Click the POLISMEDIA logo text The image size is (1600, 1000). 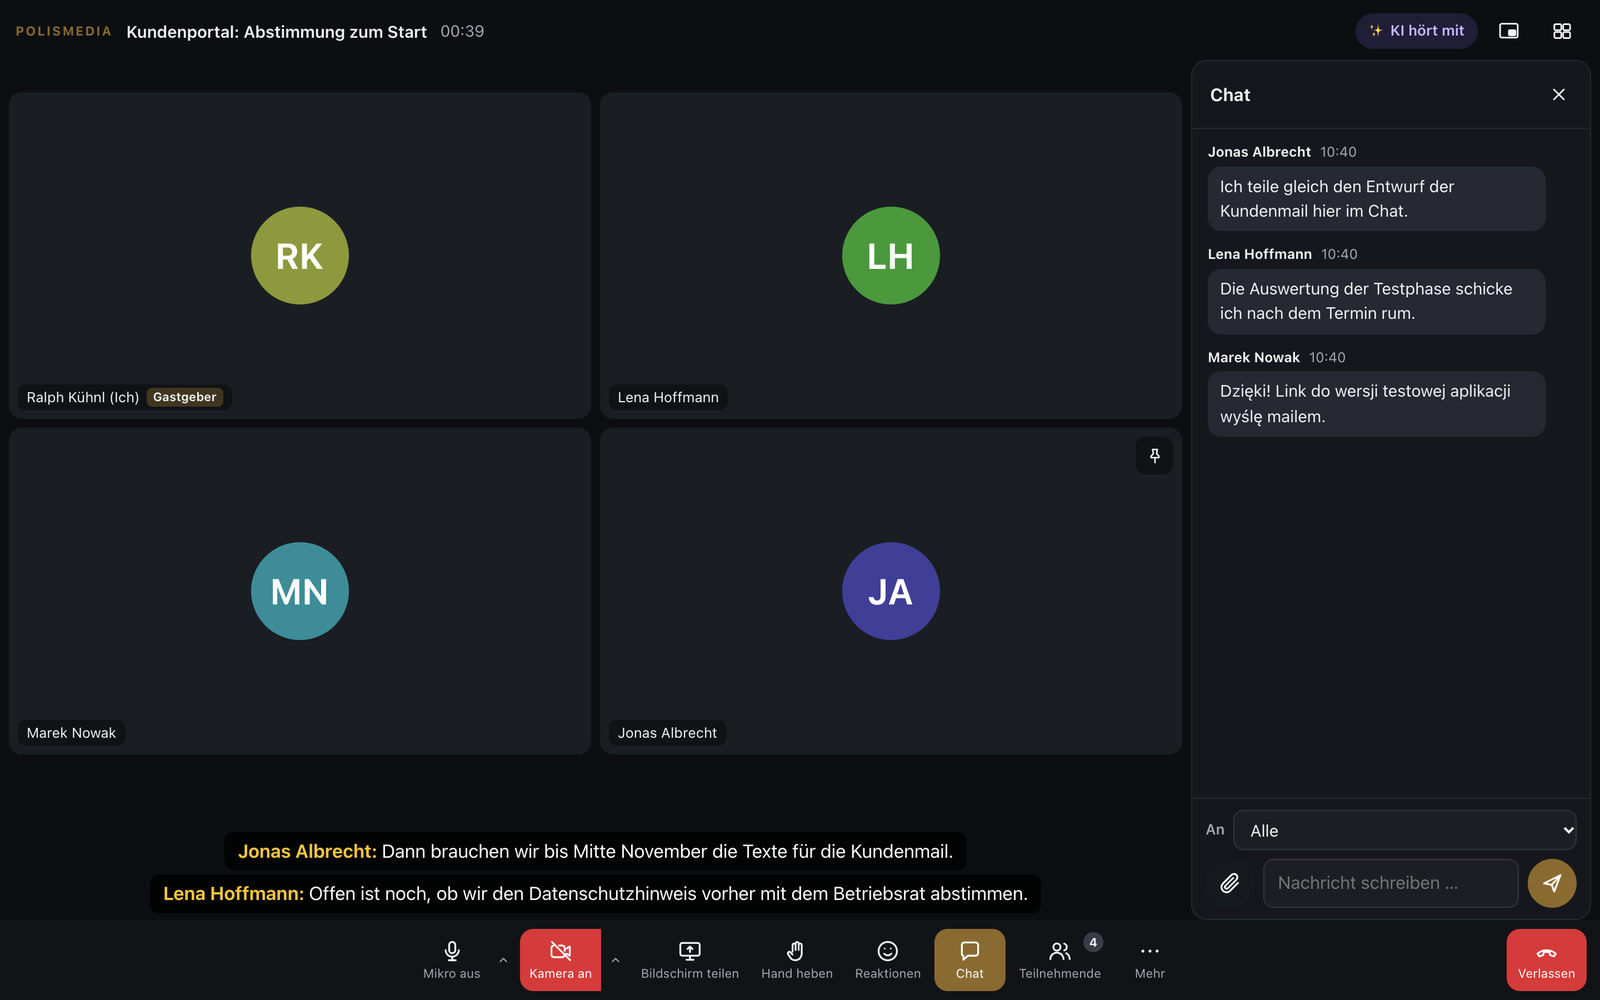(x=64, y=31)
